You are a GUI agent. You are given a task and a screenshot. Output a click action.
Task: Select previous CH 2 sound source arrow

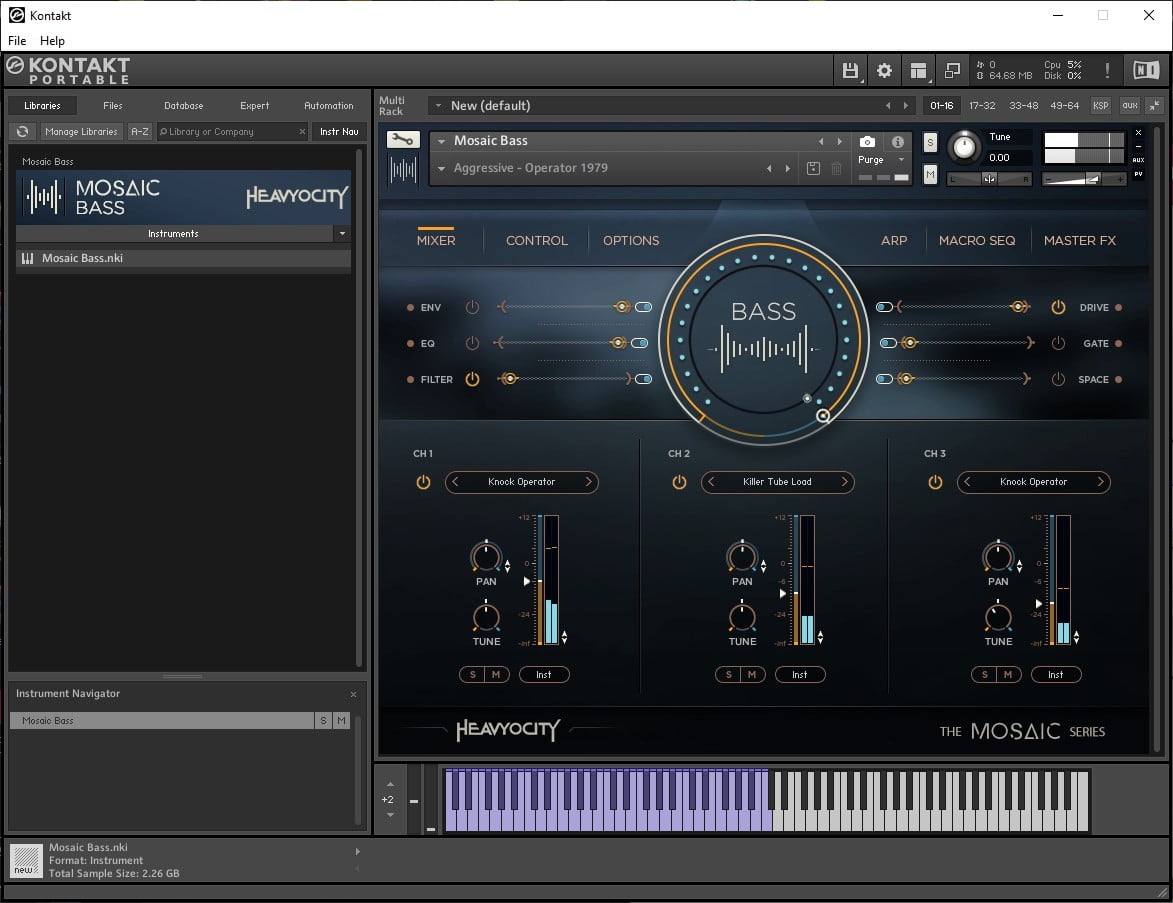click(711, 482)
